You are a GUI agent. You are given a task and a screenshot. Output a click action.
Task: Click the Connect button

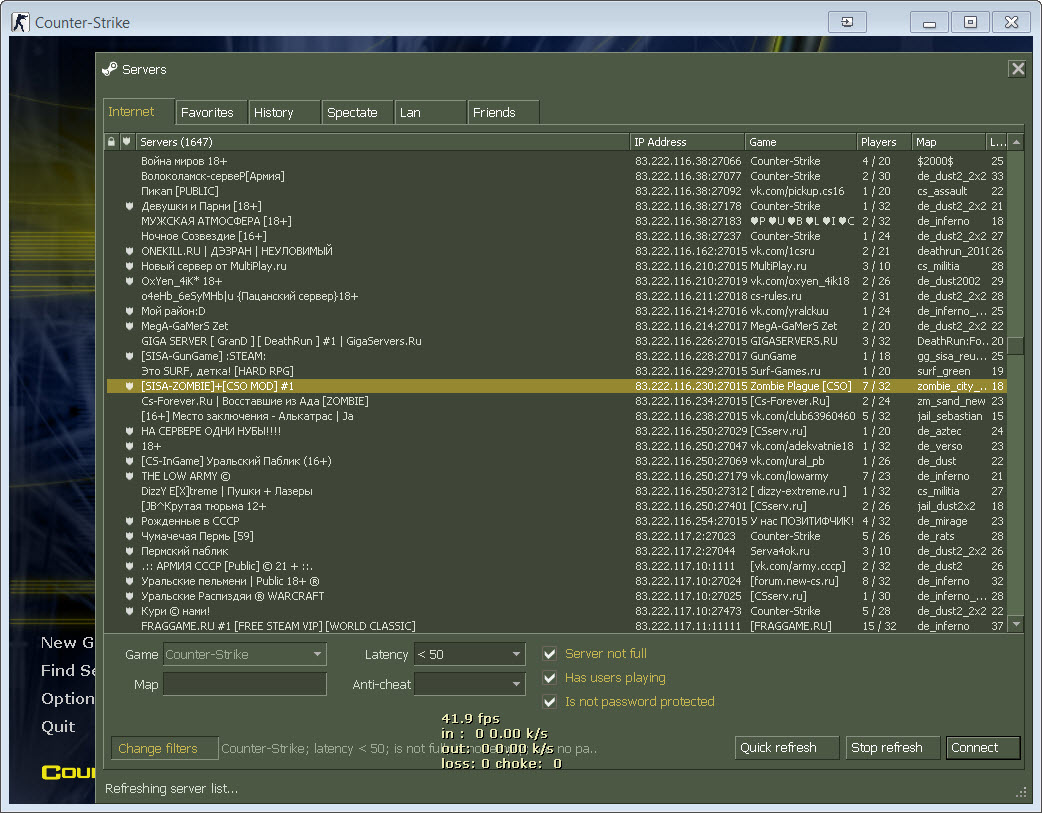tap(982, 748)
